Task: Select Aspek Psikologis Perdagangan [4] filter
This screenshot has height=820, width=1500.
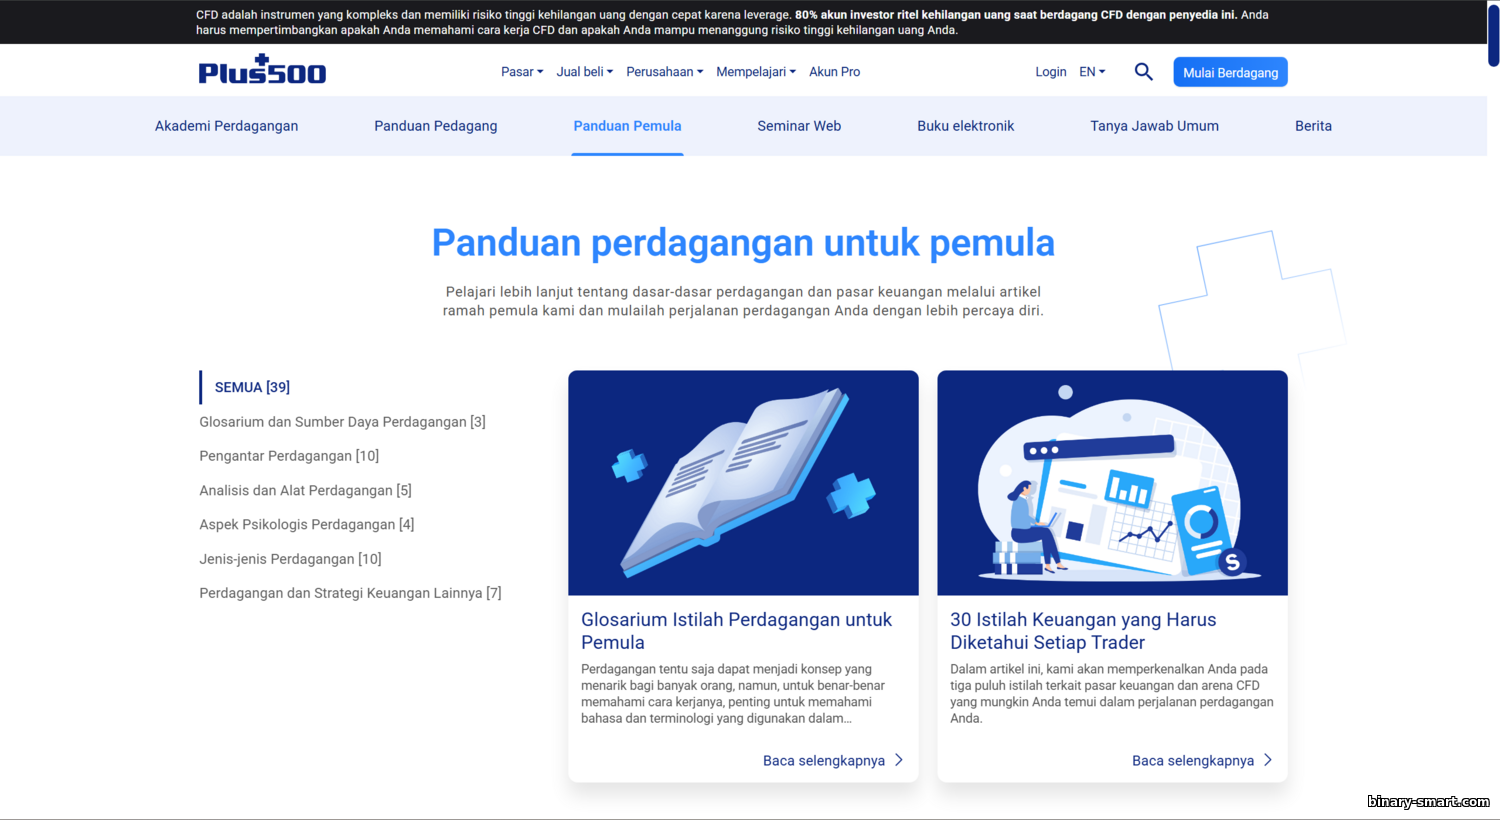Action: (306, 524)
